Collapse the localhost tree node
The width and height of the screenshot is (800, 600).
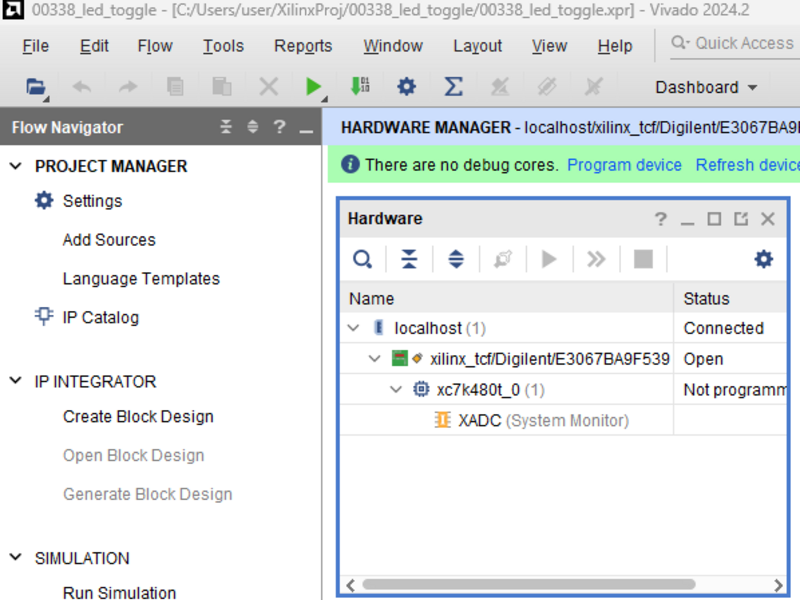[353, 328]
